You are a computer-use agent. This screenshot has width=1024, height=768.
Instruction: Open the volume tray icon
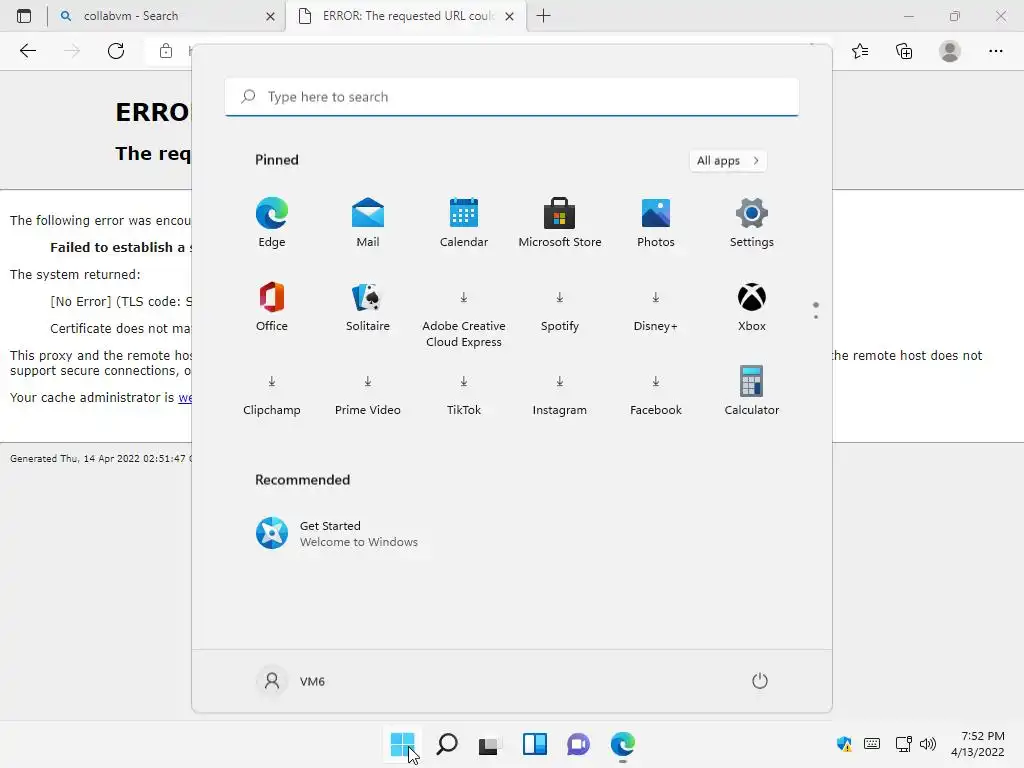927,744
